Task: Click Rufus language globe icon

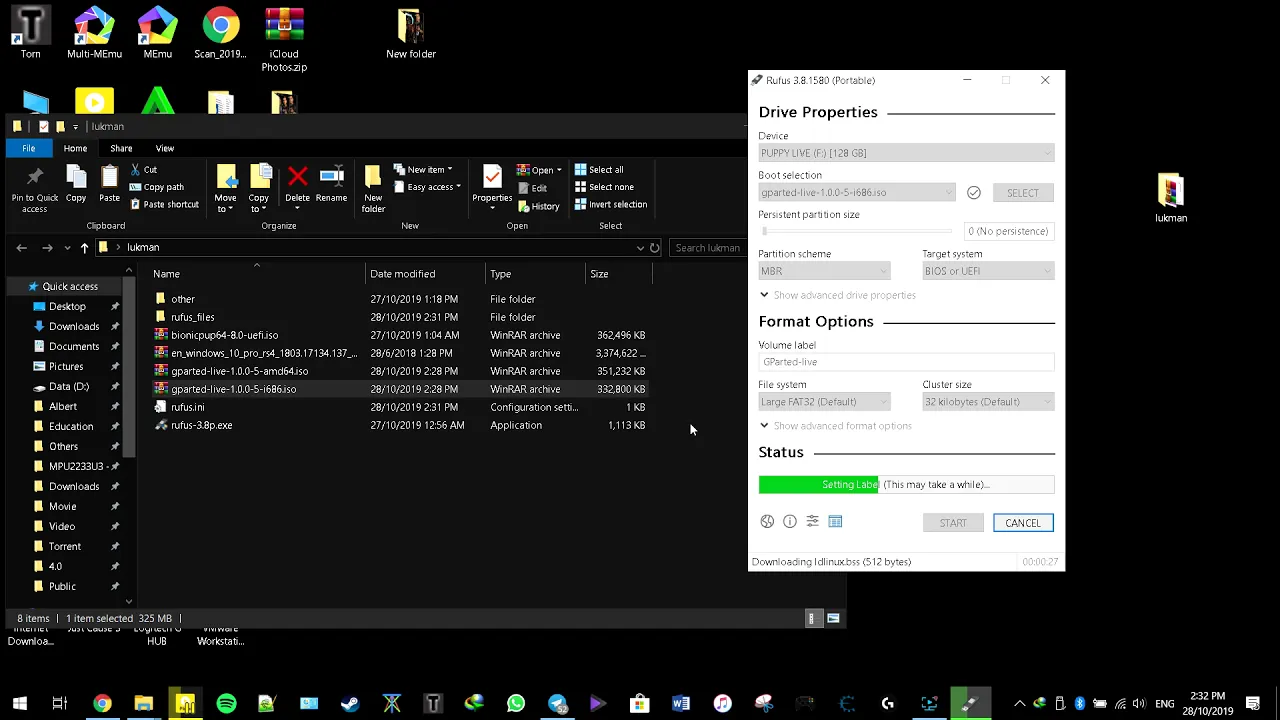Action: [x=767, y=522]
